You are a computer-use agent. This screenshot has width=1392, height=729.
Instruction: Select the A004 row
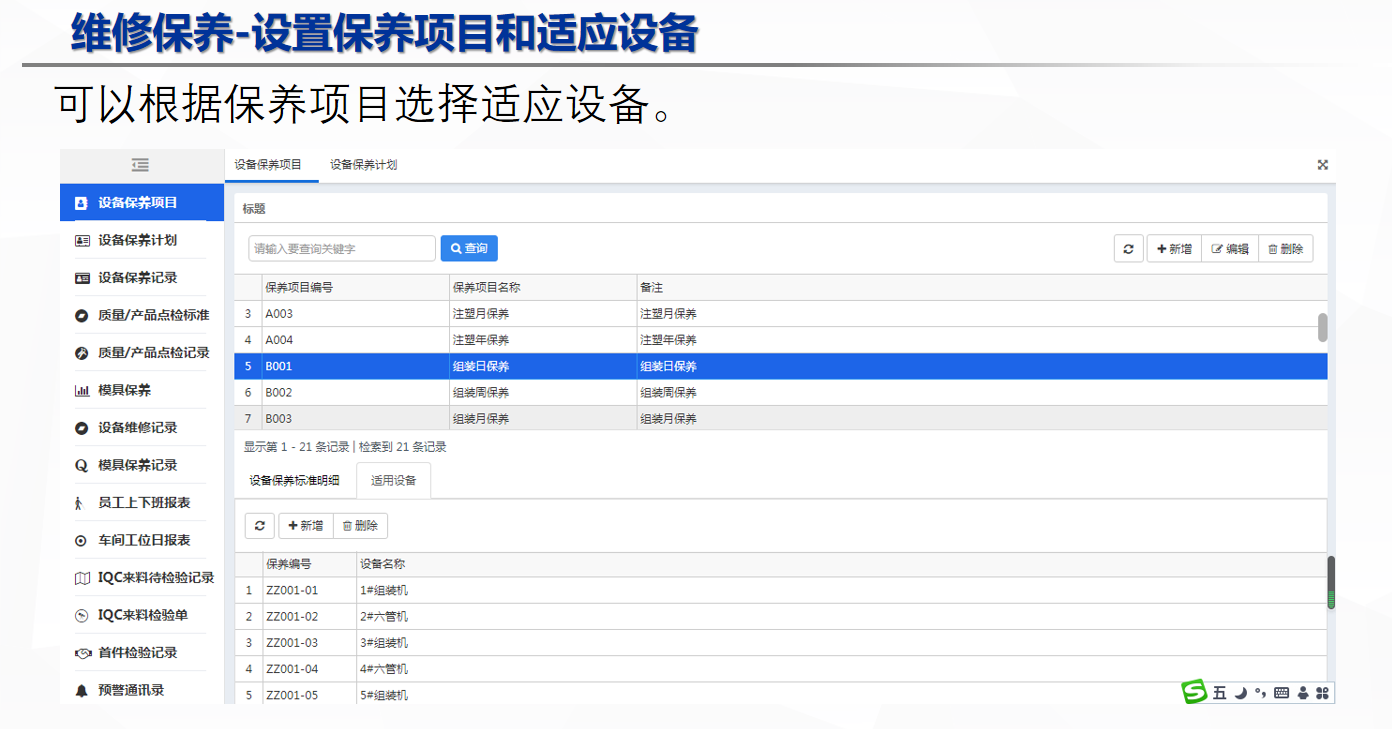[781, 340]
